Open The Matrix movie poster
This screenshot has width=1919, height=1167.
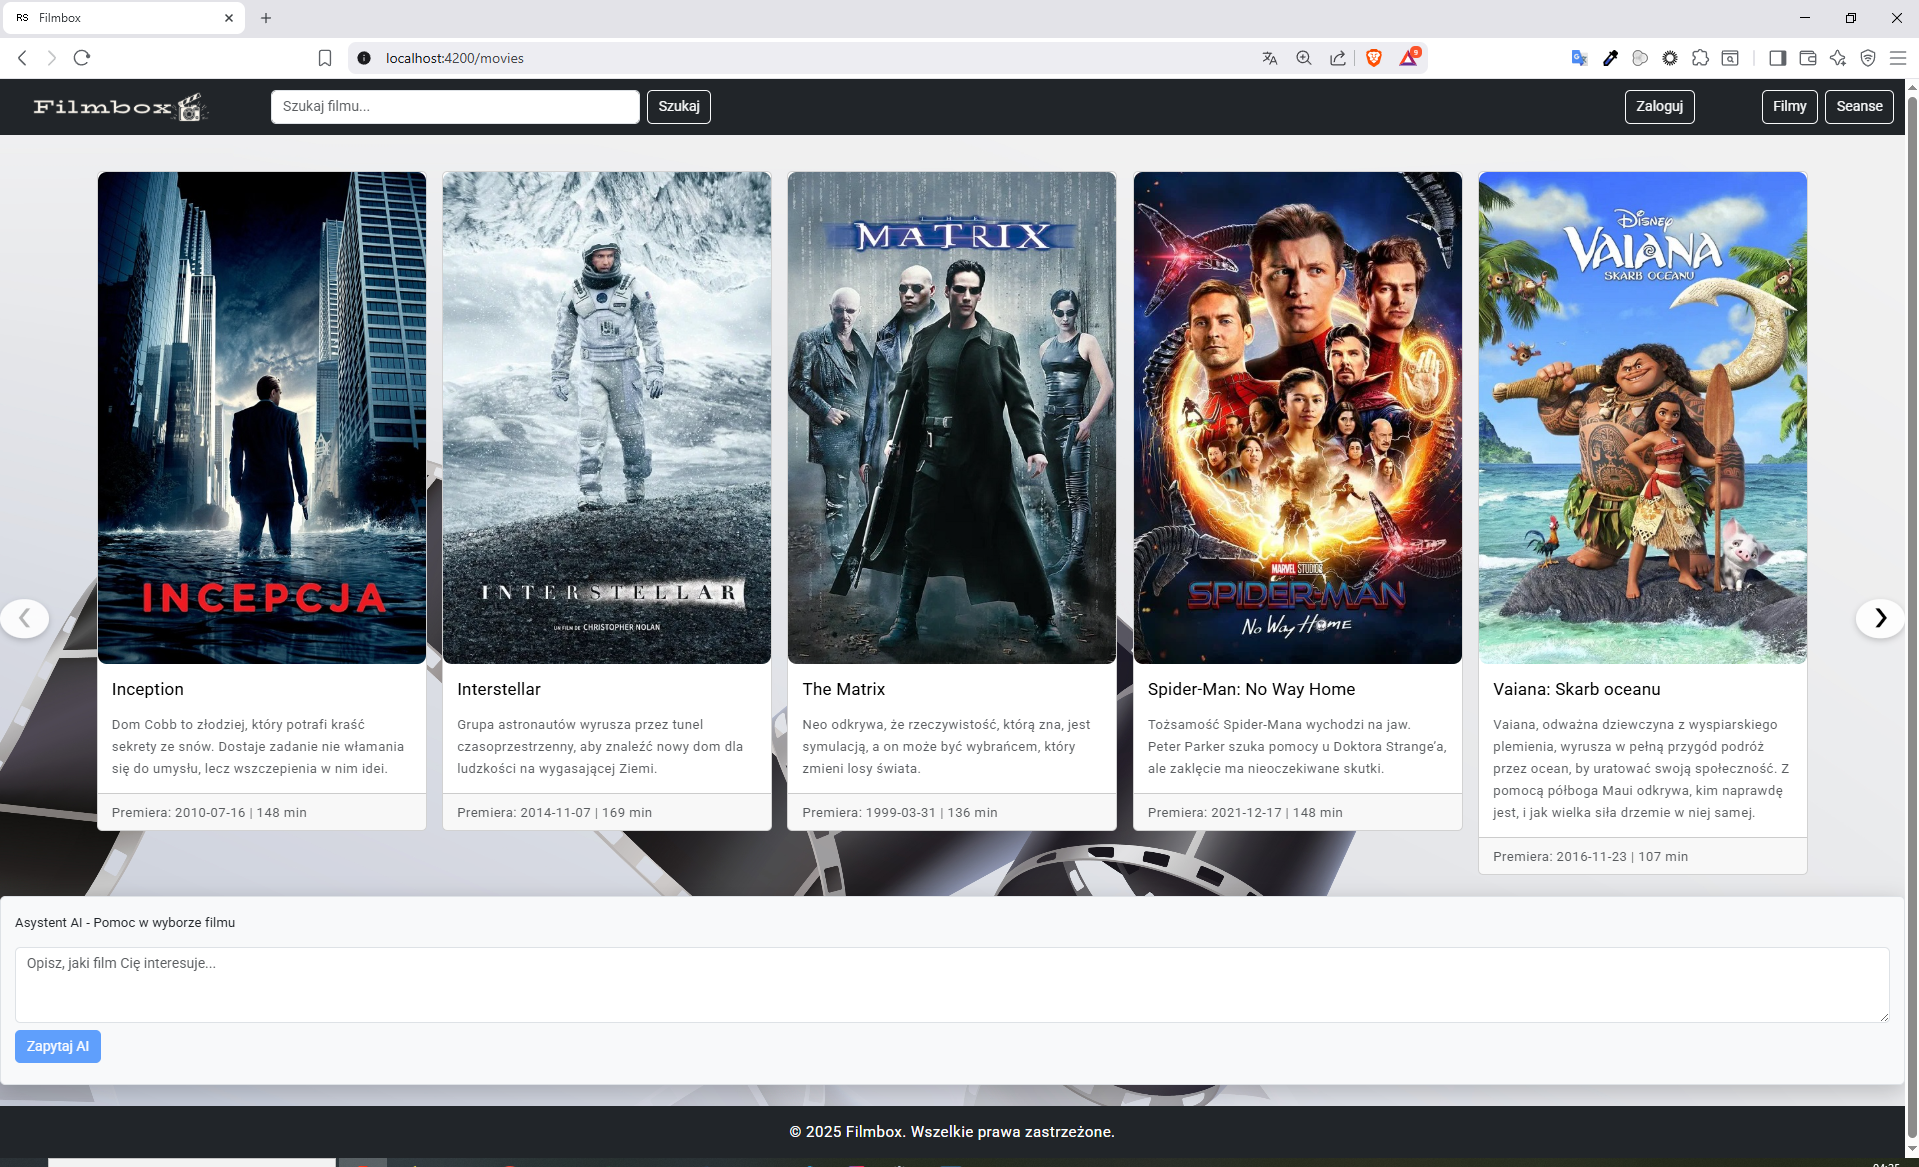[952, 418]
